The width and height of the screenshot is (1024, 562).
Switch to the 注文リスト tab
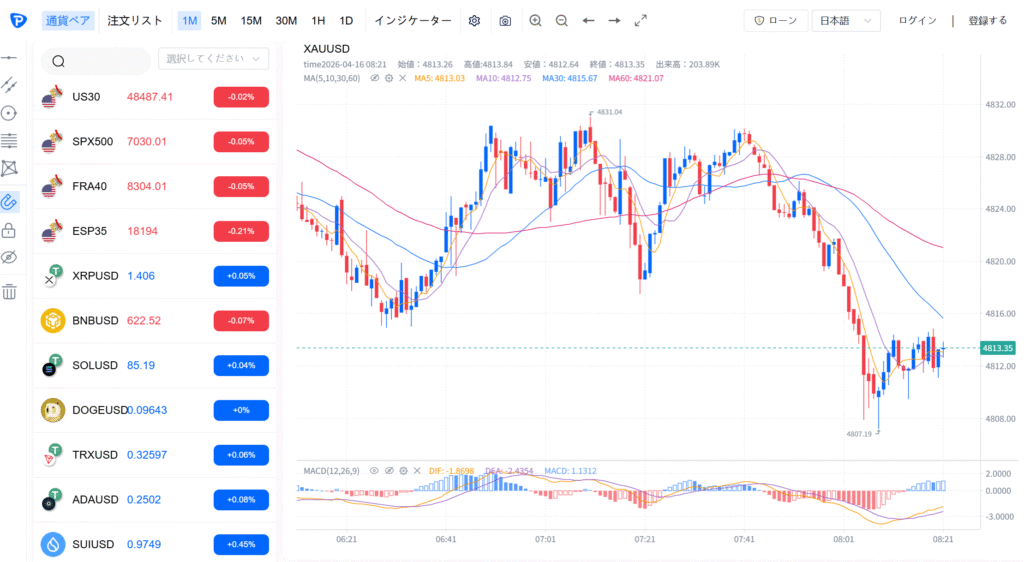coord(135,21)
